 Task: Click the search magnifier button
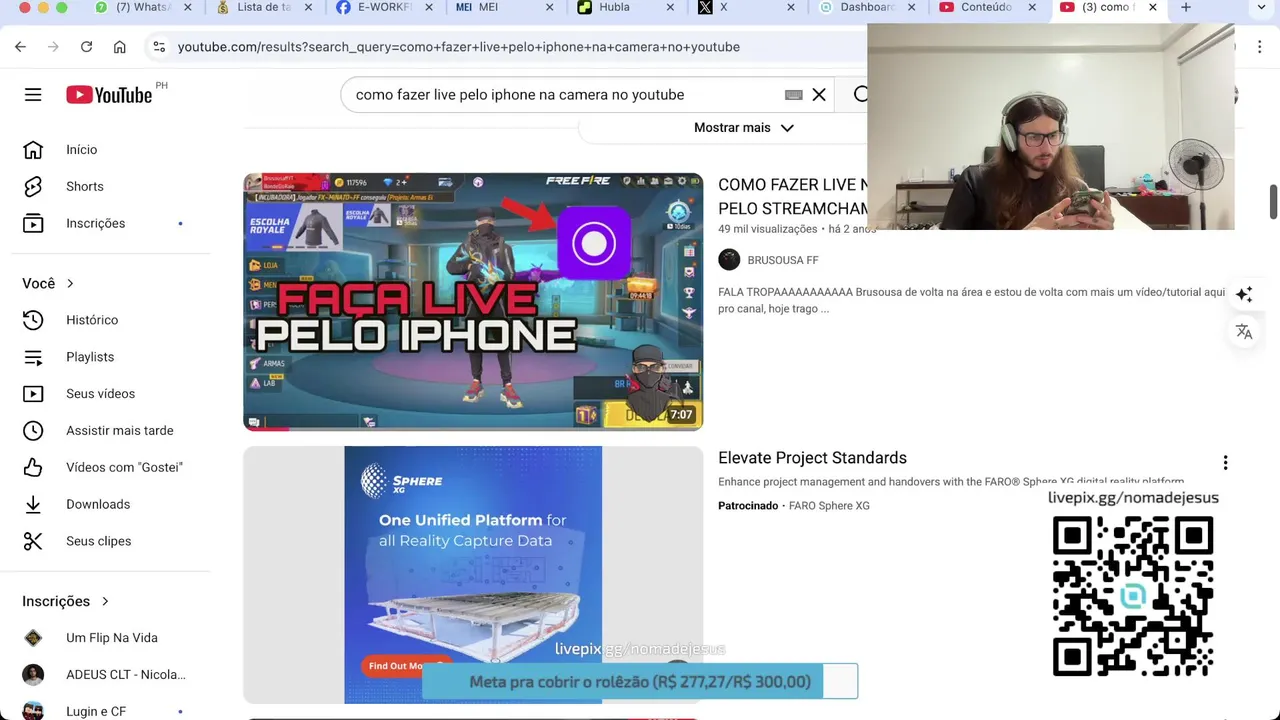click(860, 95)
